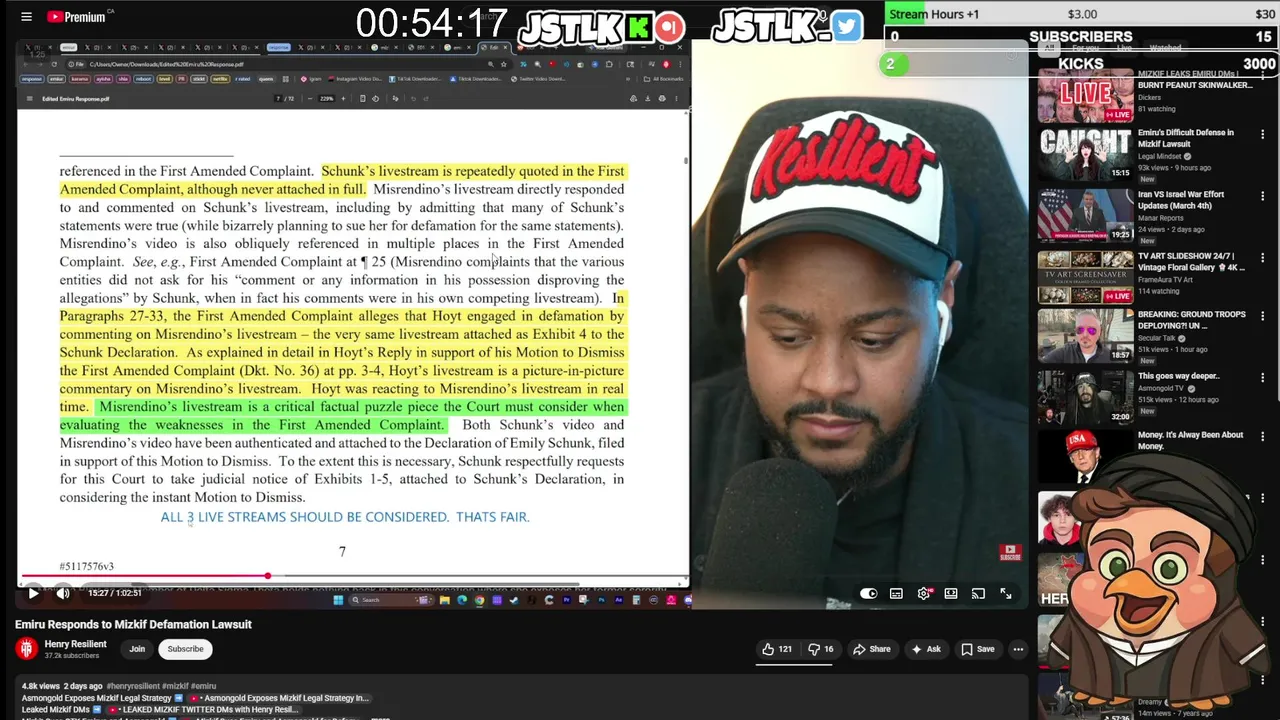
Task: Open options menu for Iran VS Israel video
Action: [x=1262, y=197]
